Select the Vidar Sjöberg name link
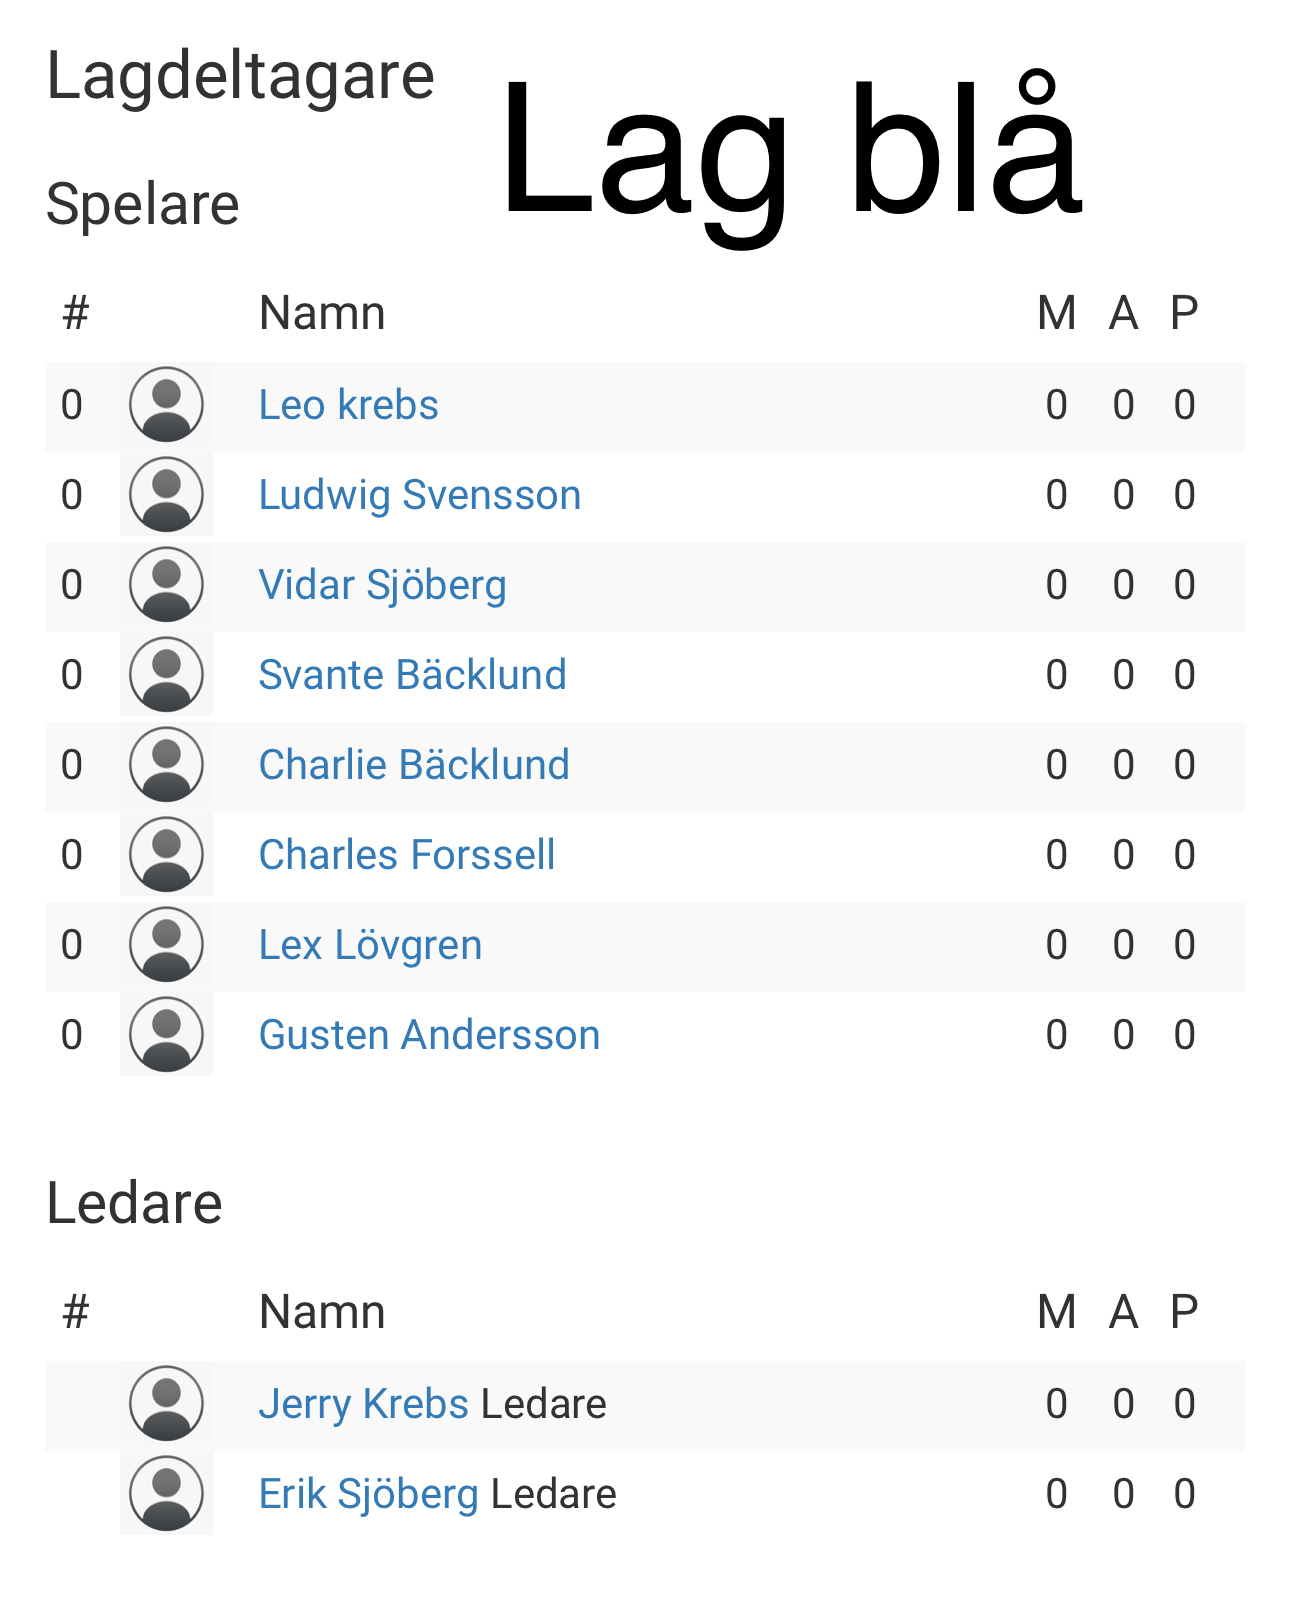The width and height of the screenshot is (1290, 1618). tap(382, 585)
